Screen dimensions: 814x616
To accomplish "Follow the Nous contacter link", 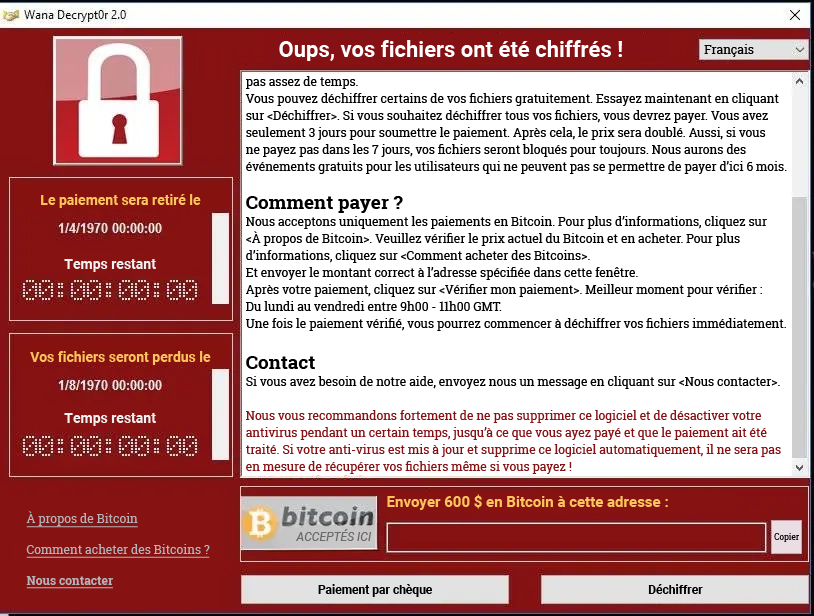I will (x=70, y=581).
